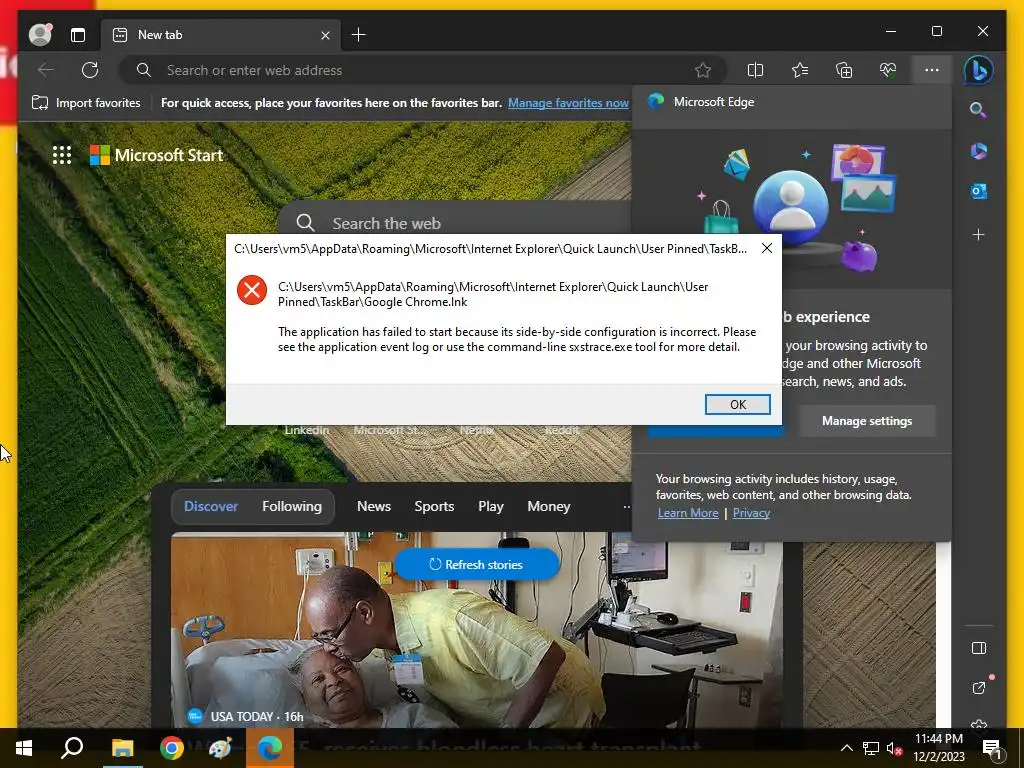This screenshot has width=1024, height=768.
Task: Open the sidebar Search icon
Action: [x=978, y=110]
